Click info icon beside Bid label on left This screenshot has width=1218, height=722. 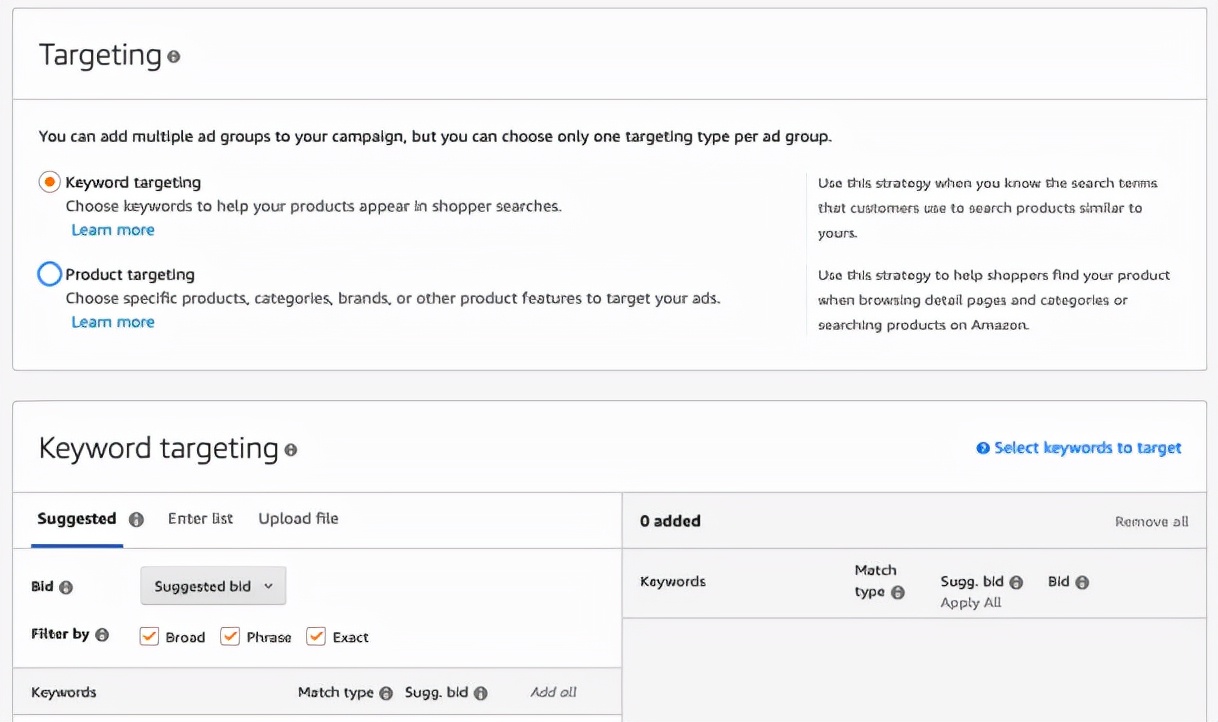click(x=66, y=588)
